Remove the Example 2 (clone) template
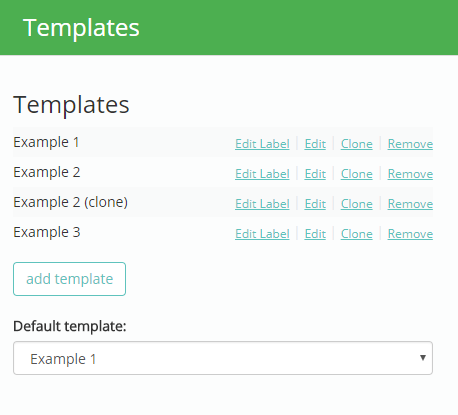The height and width of the screenshot is (415, 458). click(x=410, y=204)
